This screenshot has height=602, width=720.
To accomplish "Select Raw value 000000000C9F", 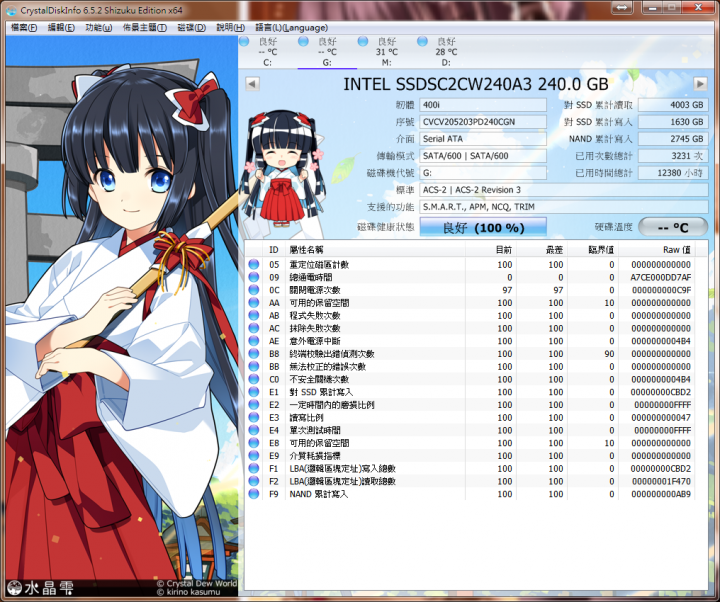I will tap(662, 290).
